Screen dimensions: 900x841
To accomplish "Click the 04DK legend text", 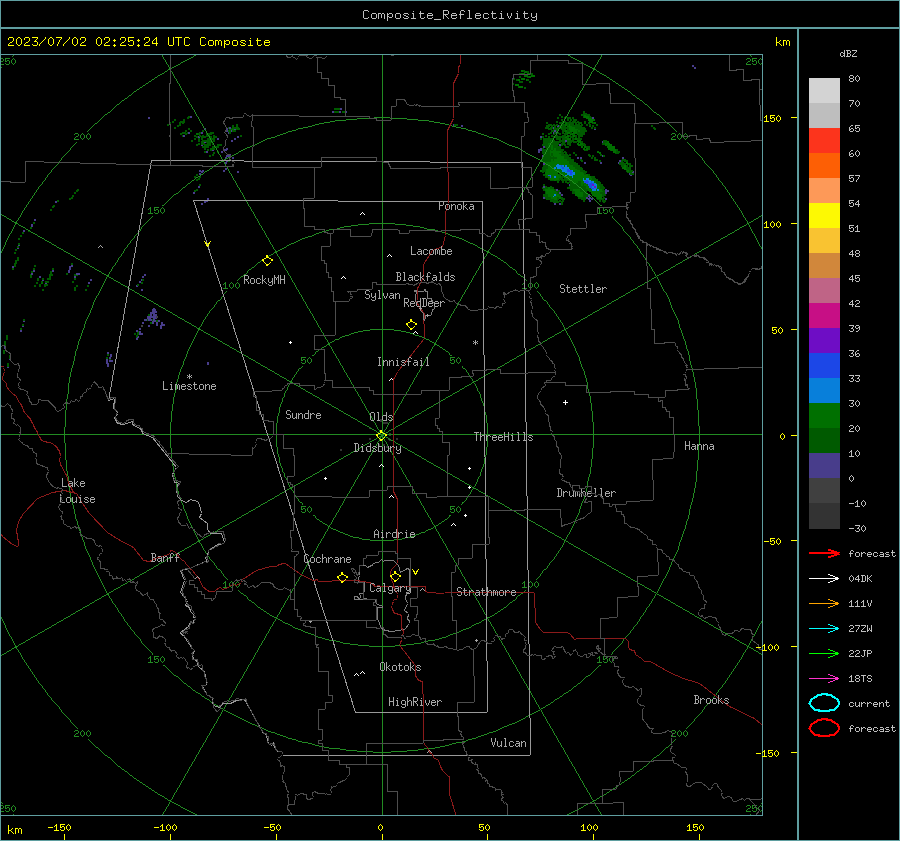I will pyautogui.click(x=860, y=579).
